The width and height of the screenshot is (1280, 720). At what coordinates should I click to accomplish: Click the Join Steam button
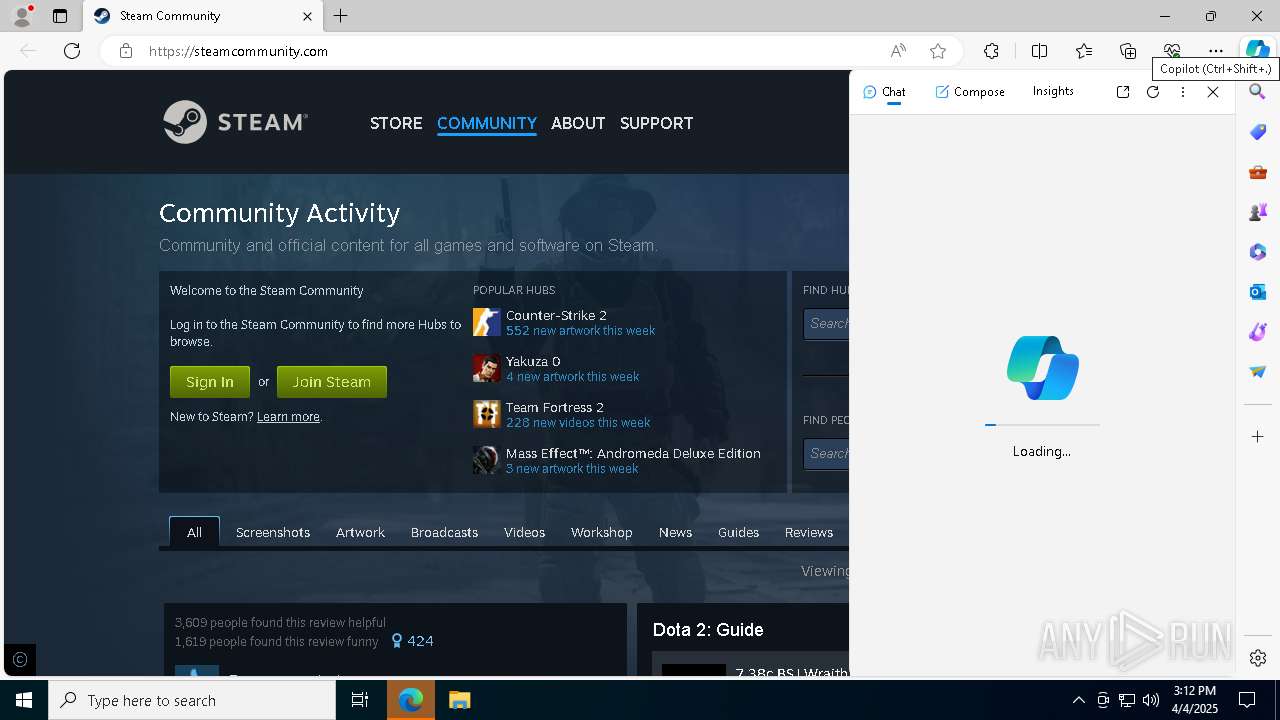coord(332,382)
